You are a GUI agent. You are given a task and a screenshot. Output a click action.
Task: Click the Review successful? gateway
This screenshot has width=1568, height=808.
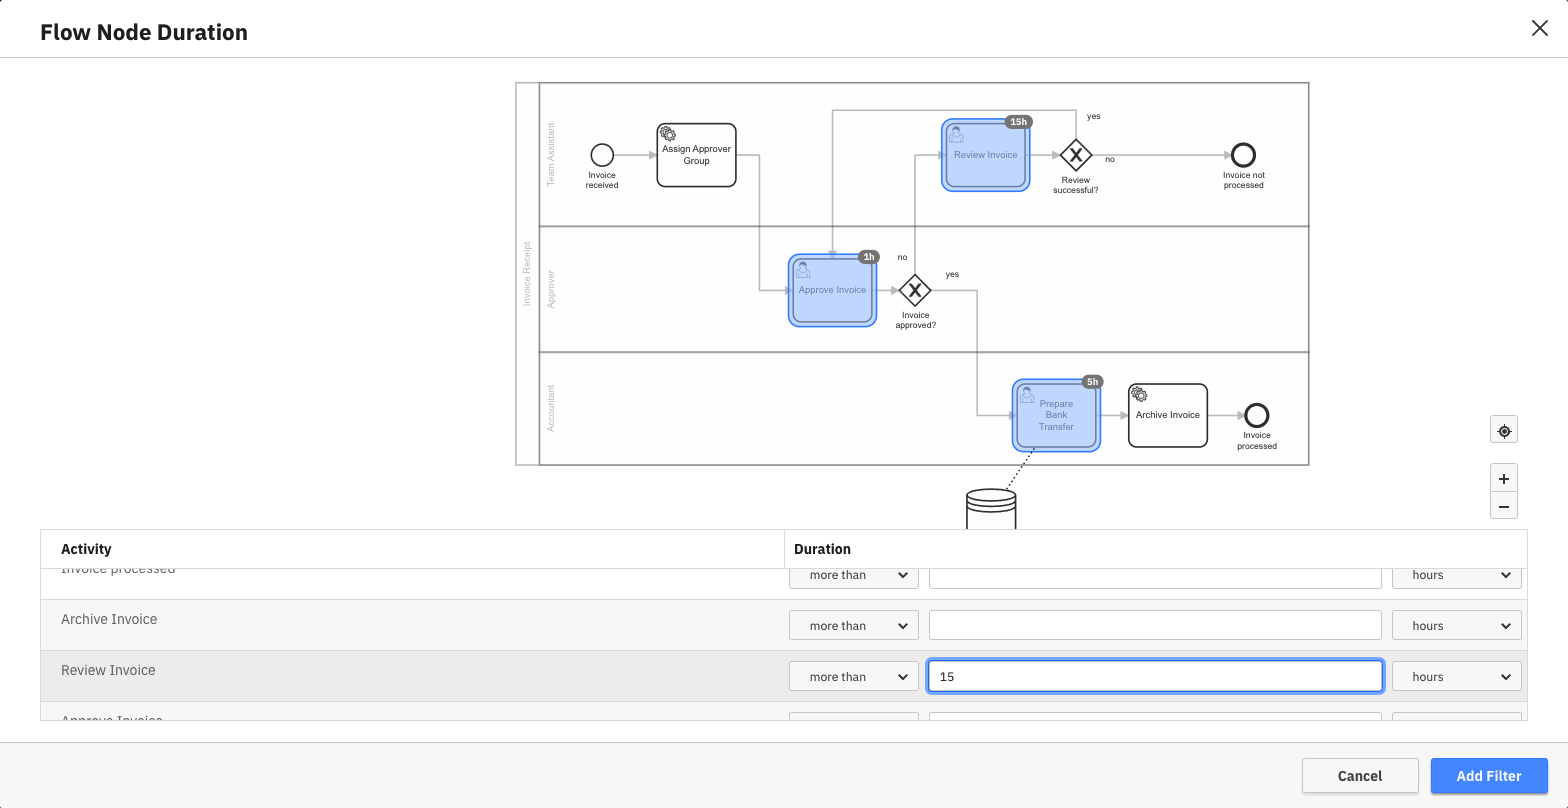click(x=1076, y=155)
